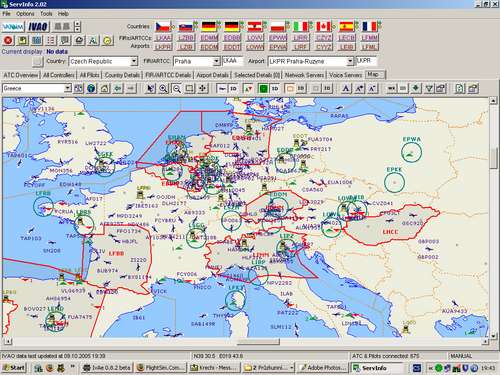Click the zoom in magnifier on map toolbar
This screenshot has width=500, height=375.
[x=163, y=88]
